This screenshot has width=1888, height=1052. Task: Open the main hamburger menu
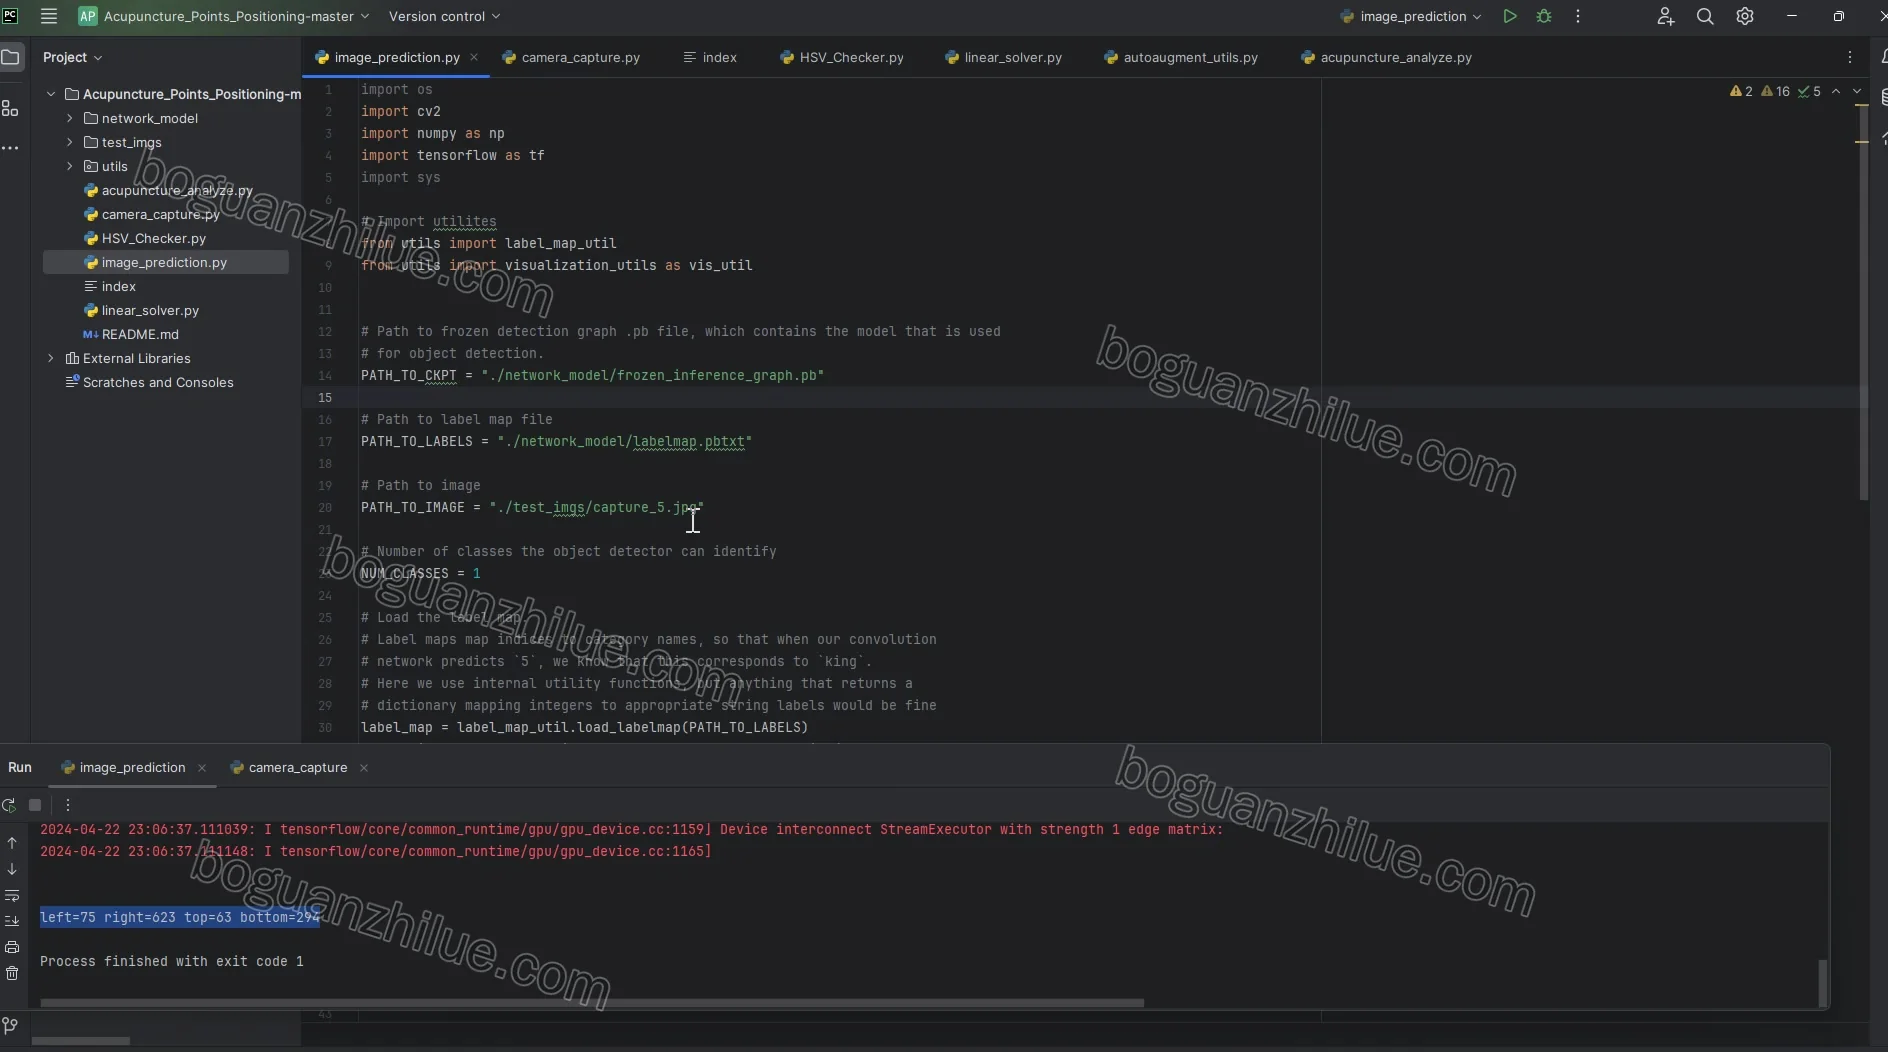click(48, 16)
